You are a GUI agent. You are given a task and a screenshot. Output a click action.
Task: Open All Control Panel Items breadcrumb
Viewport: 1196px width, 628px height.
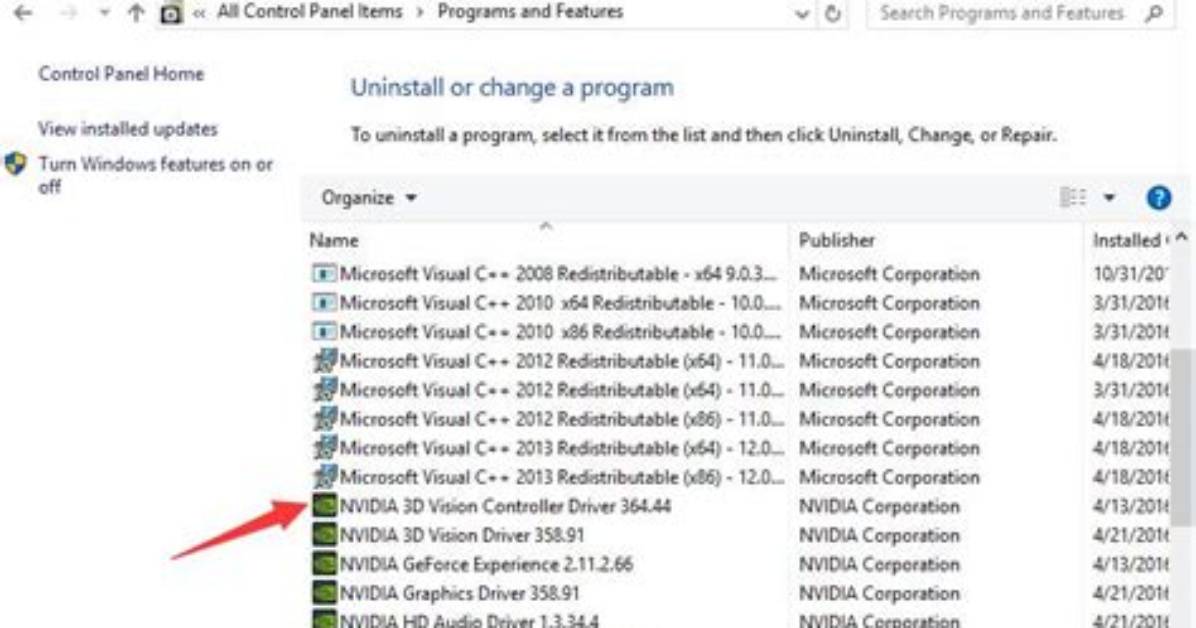point(309,11)
